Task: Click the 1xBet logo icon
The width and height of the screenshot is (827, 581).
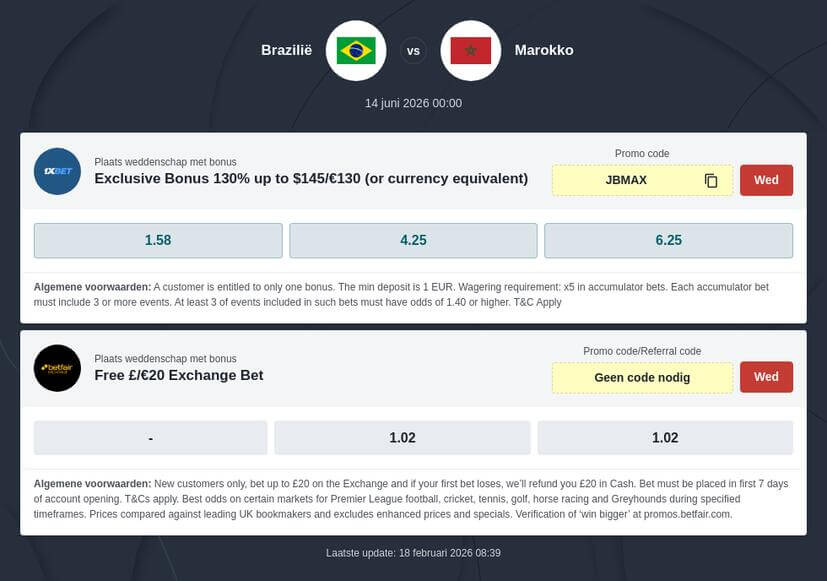Action: point(57,171)
